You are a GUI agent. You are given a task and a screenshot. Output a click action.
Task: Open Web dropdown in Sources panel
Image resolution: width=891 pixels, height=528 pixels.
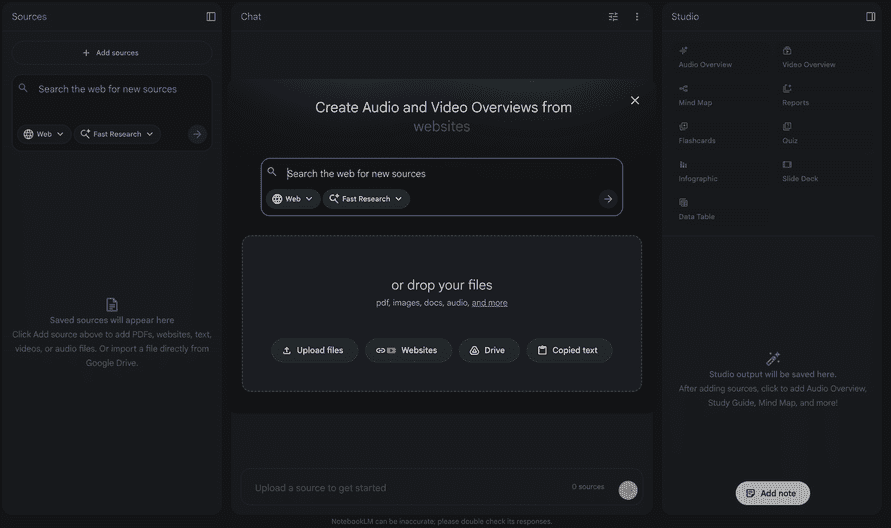click(x=44, y=134)
